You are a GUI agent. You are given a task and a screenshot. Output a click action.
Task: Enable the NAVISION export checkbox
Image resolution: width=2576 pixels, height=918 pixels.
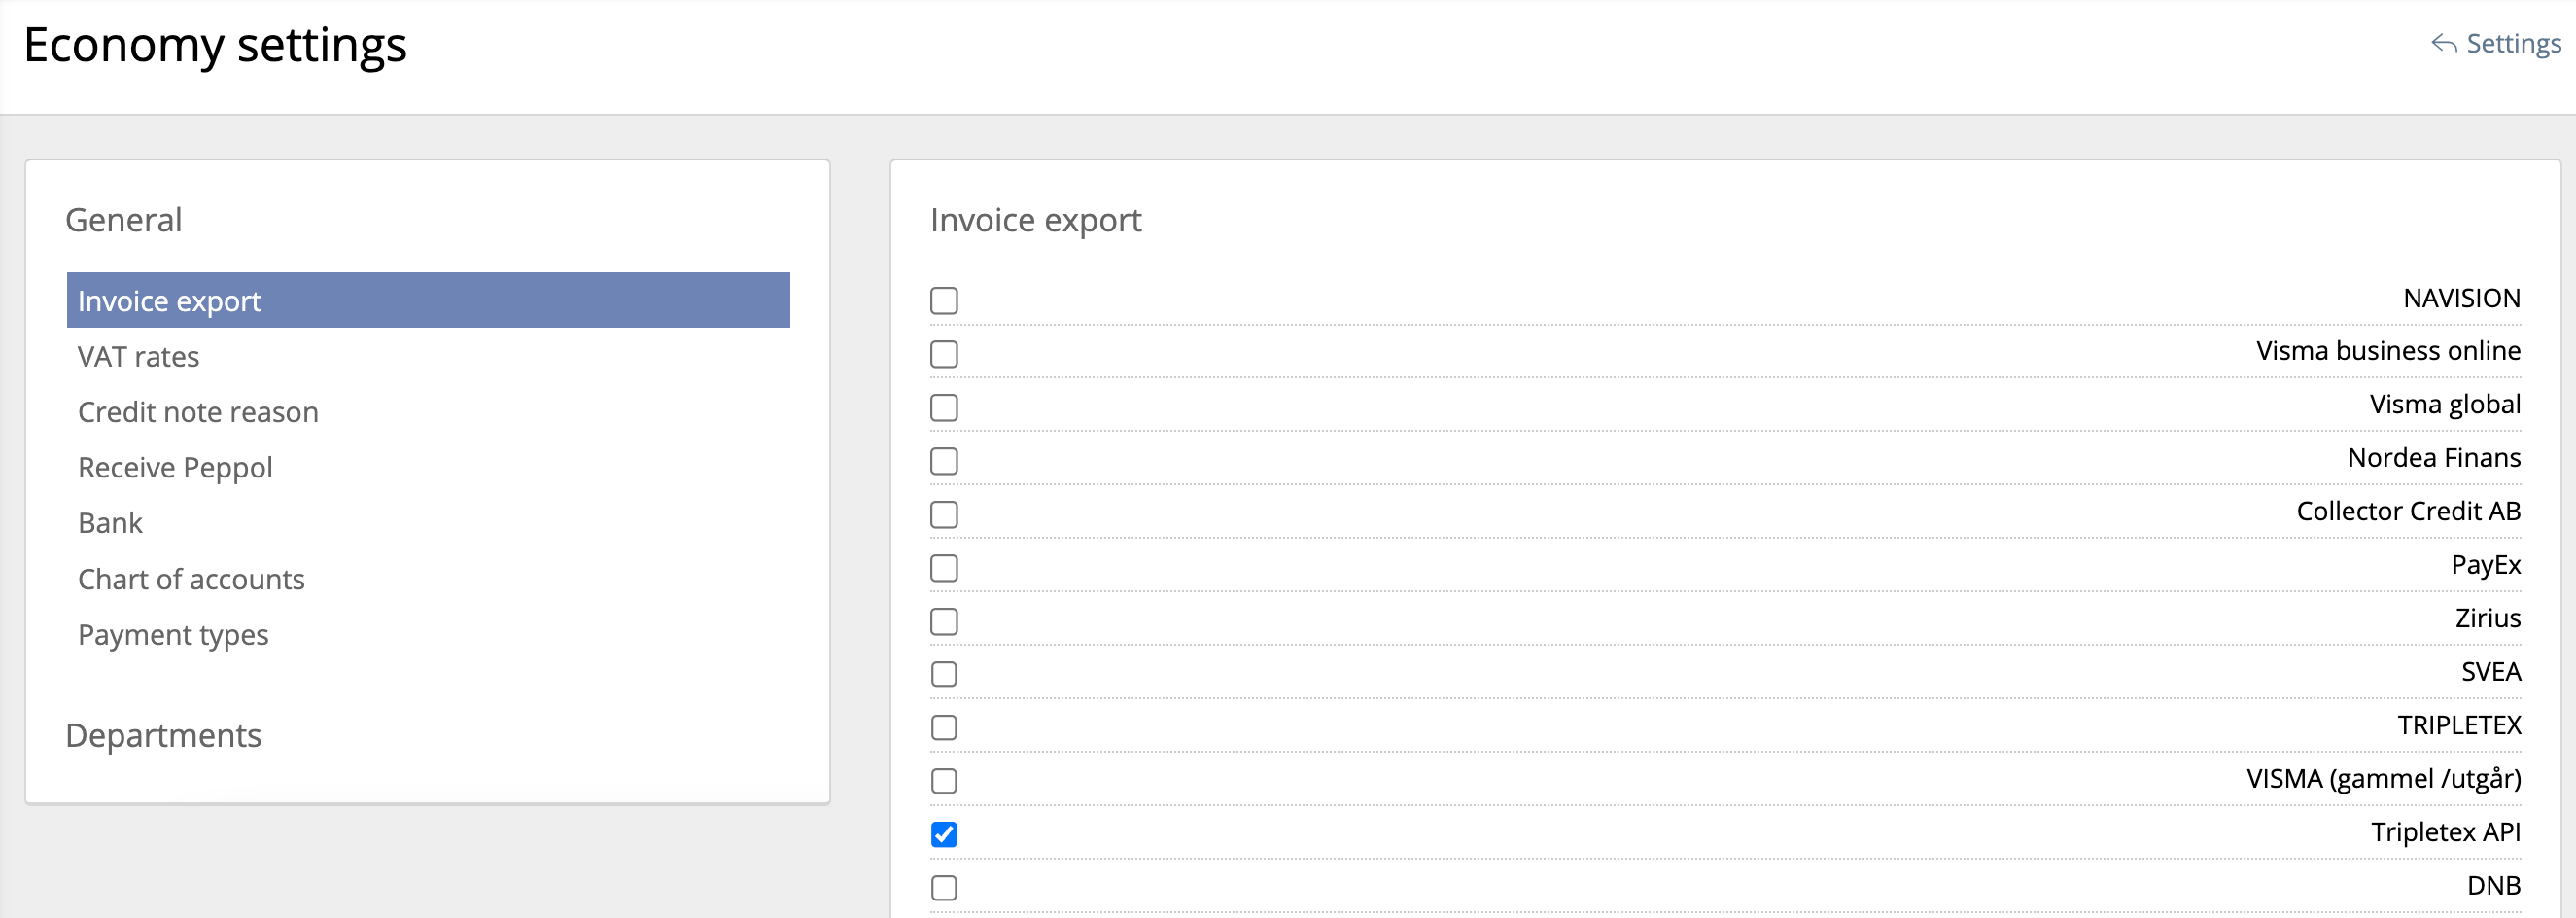[x=944, y=301]
